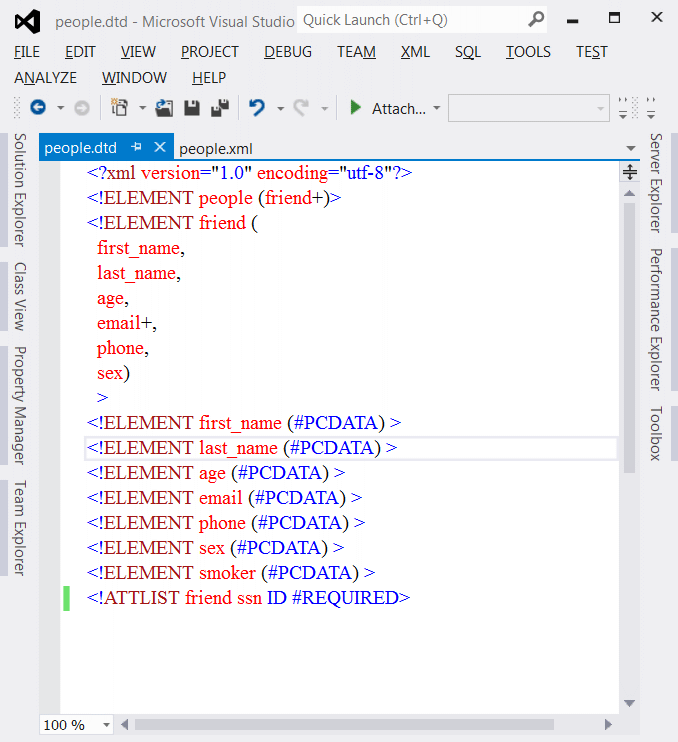Viewport: 678px width, 742px height.
Task: Click the toolbar options overflow icon at far right
Action: tap(651, 108)
